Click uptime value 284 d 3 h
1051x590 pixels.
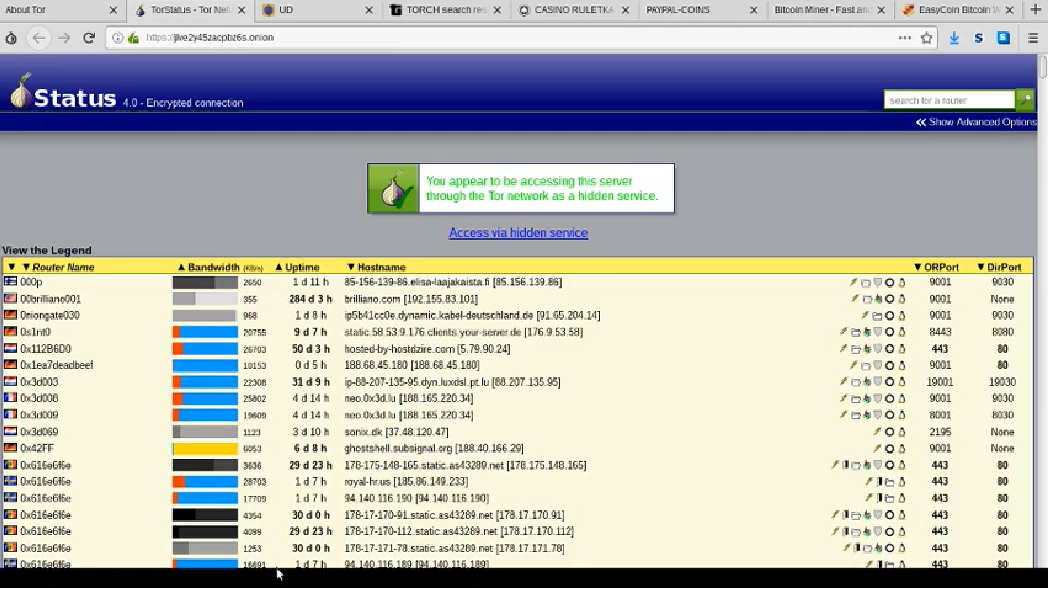[310, 299]
